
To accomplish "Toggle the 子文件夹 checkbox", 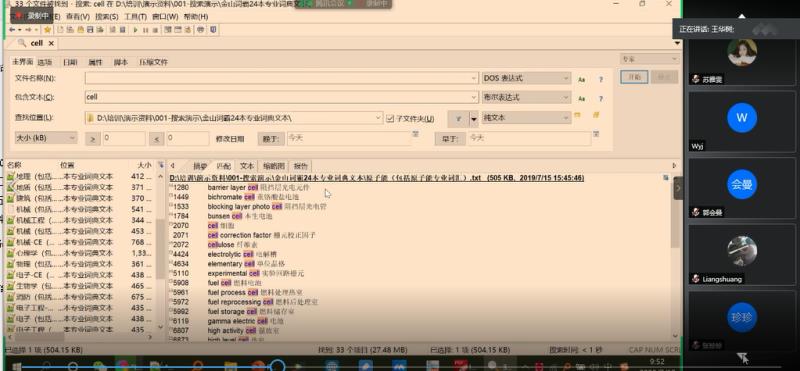I will pyautogui.click(x=390, y=118).
